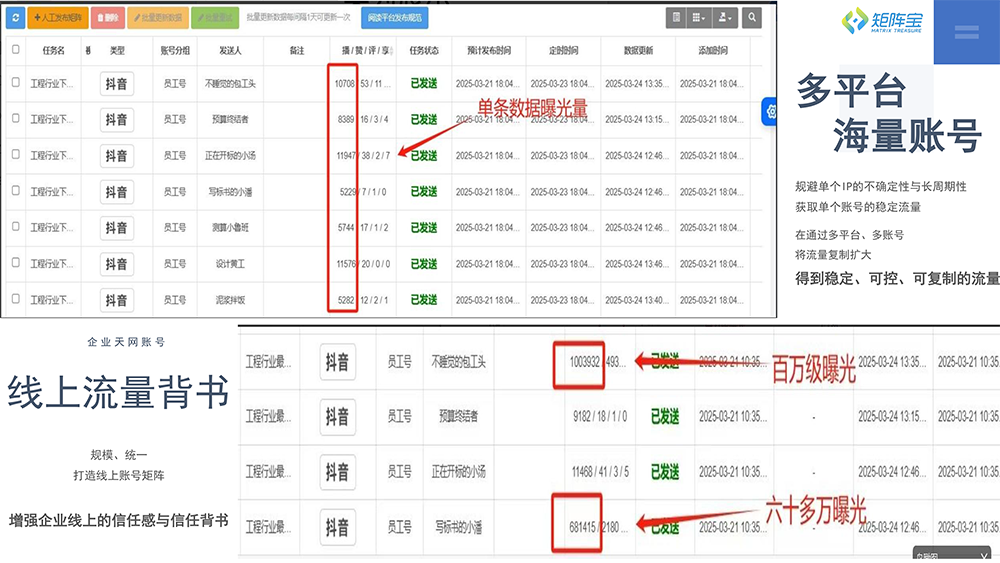The image size is (1000, 563).
Task: Click the blue 阅读平台发布规范 button
Action: pyautogui.click(x=395, y=18)
